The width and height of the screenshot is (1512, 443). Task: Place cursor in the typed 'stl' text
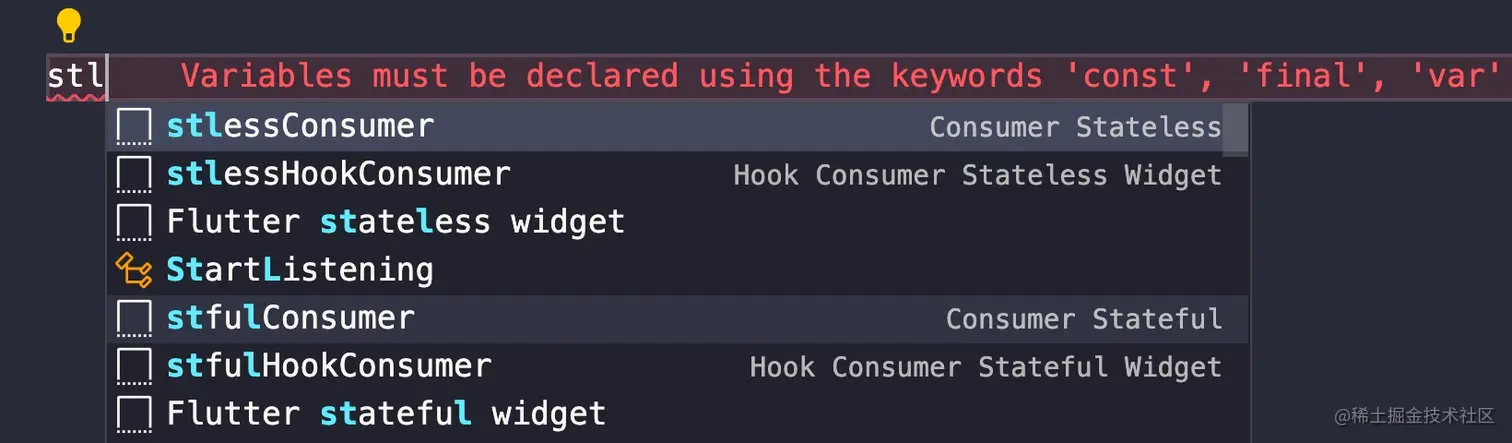[76, 76]
